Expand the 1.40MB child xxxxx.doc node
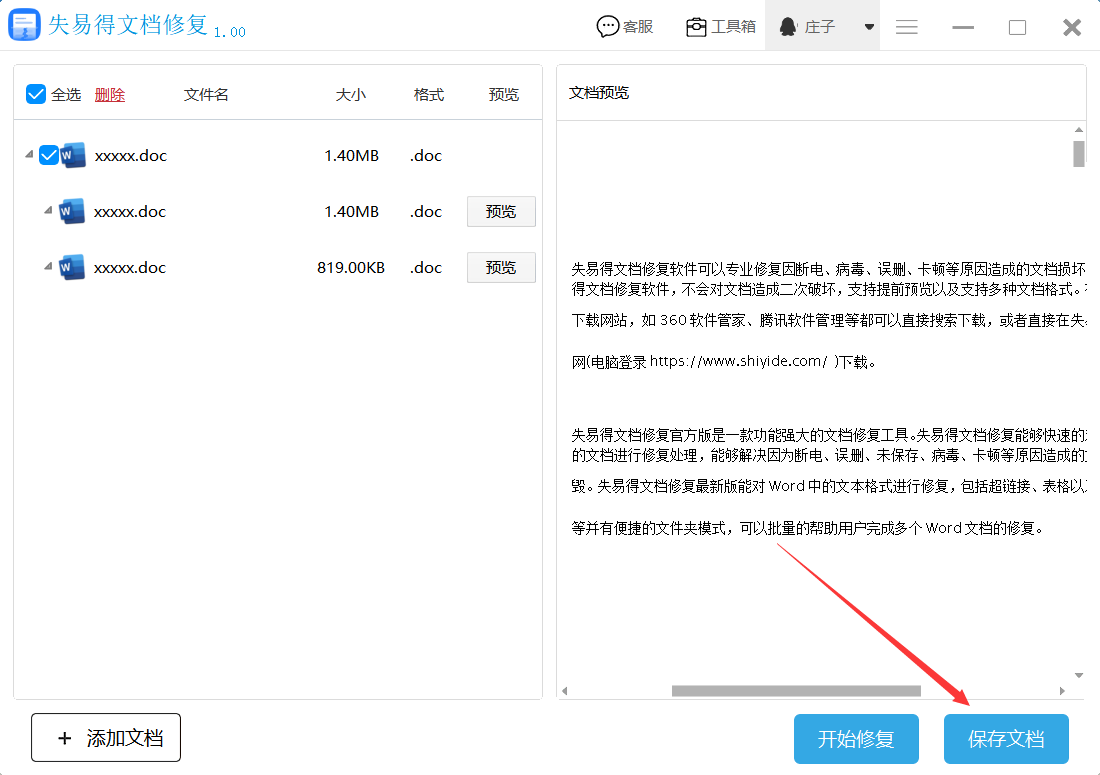This screenshot has height=775, width=1100. click(48, 210)
